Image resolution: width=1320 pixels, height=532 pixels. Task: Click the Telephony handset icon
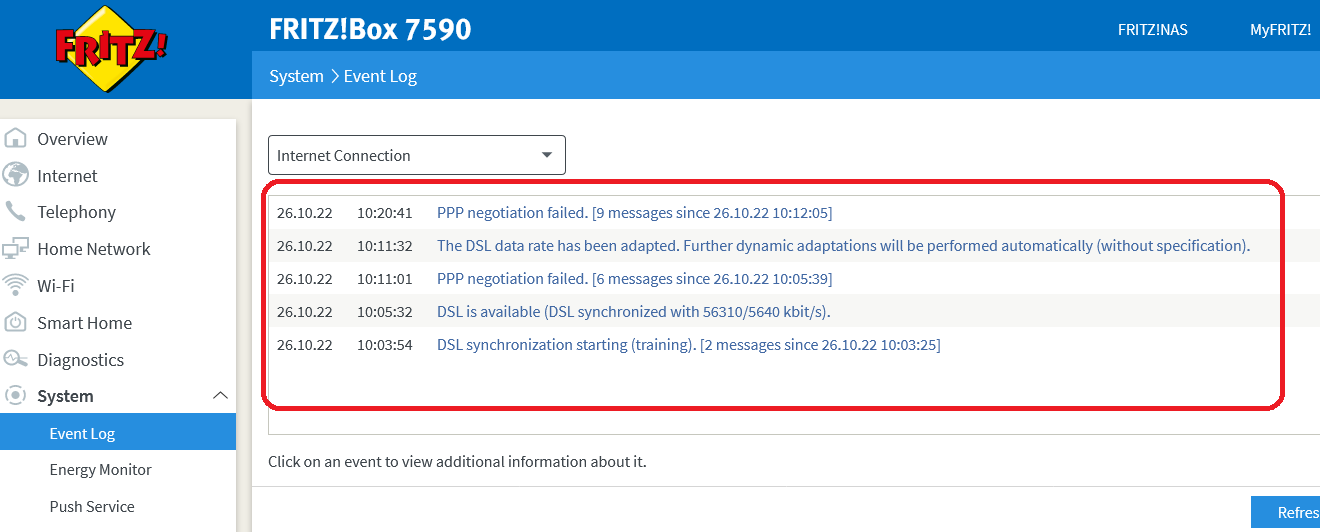tap(16, 212)
